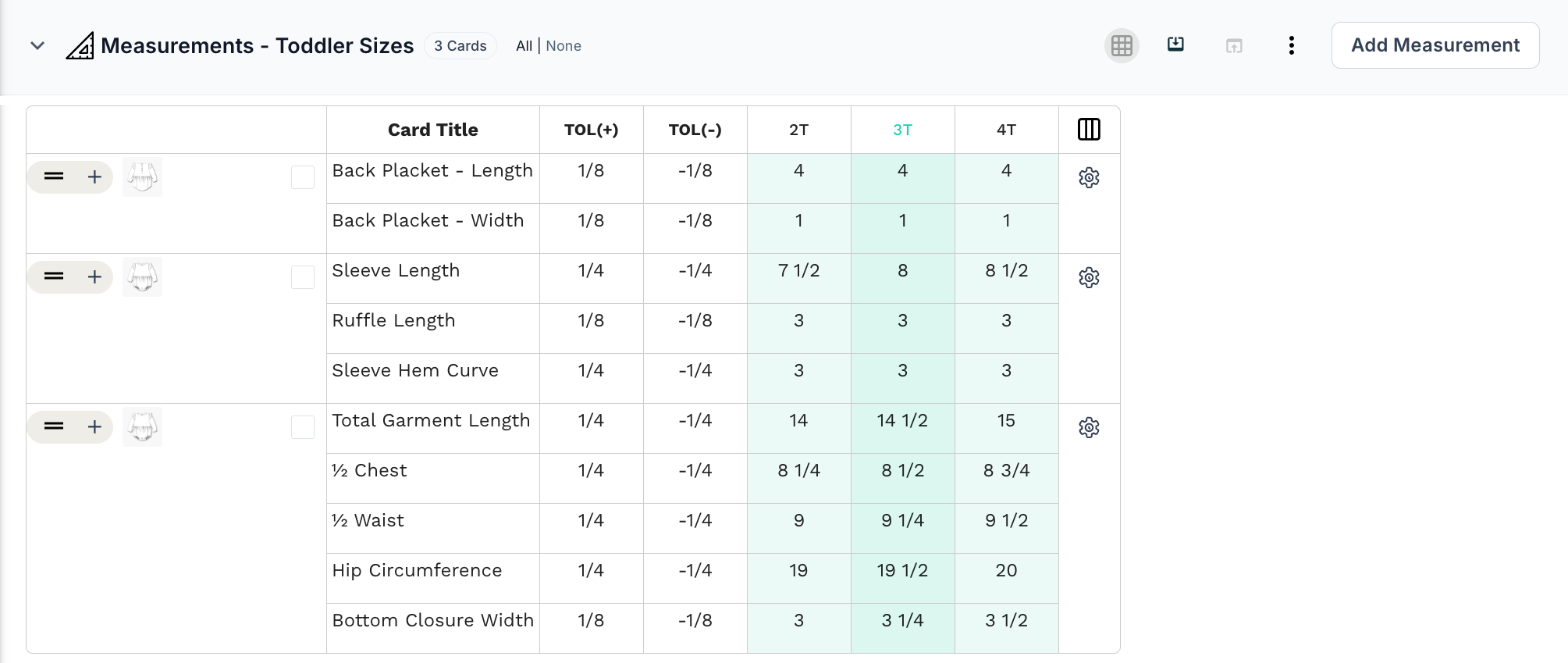Edit the 2T value 7 1/2 for Sleeve Length
Image resolution: width=1568 pixels, height=663 pixels.
pos(799,278)
